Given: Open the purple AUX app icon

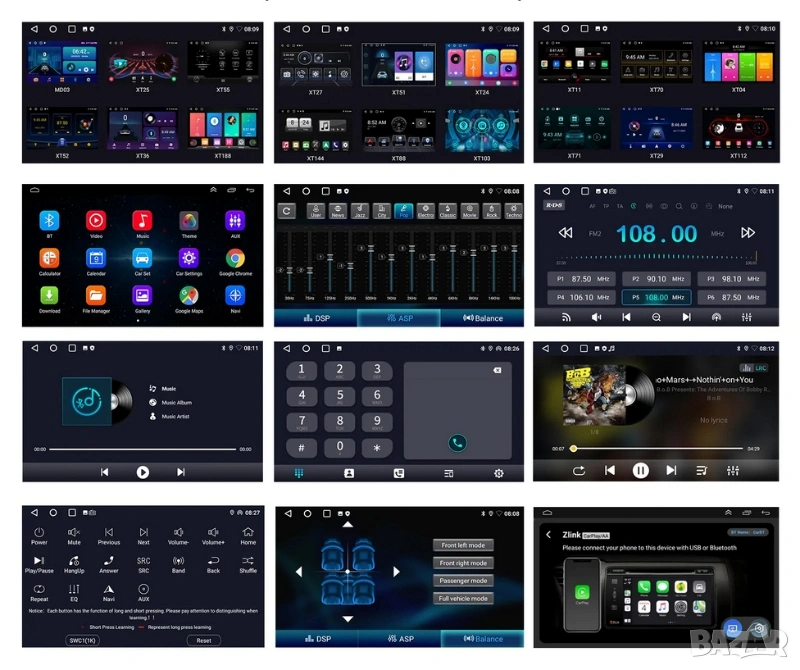Looking at the screenshot, I should (235, 221).
